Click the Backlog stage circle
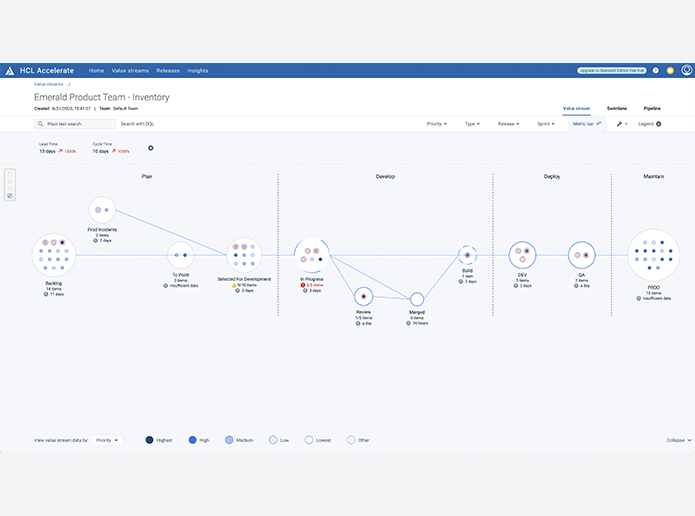 tap(54, 254)
